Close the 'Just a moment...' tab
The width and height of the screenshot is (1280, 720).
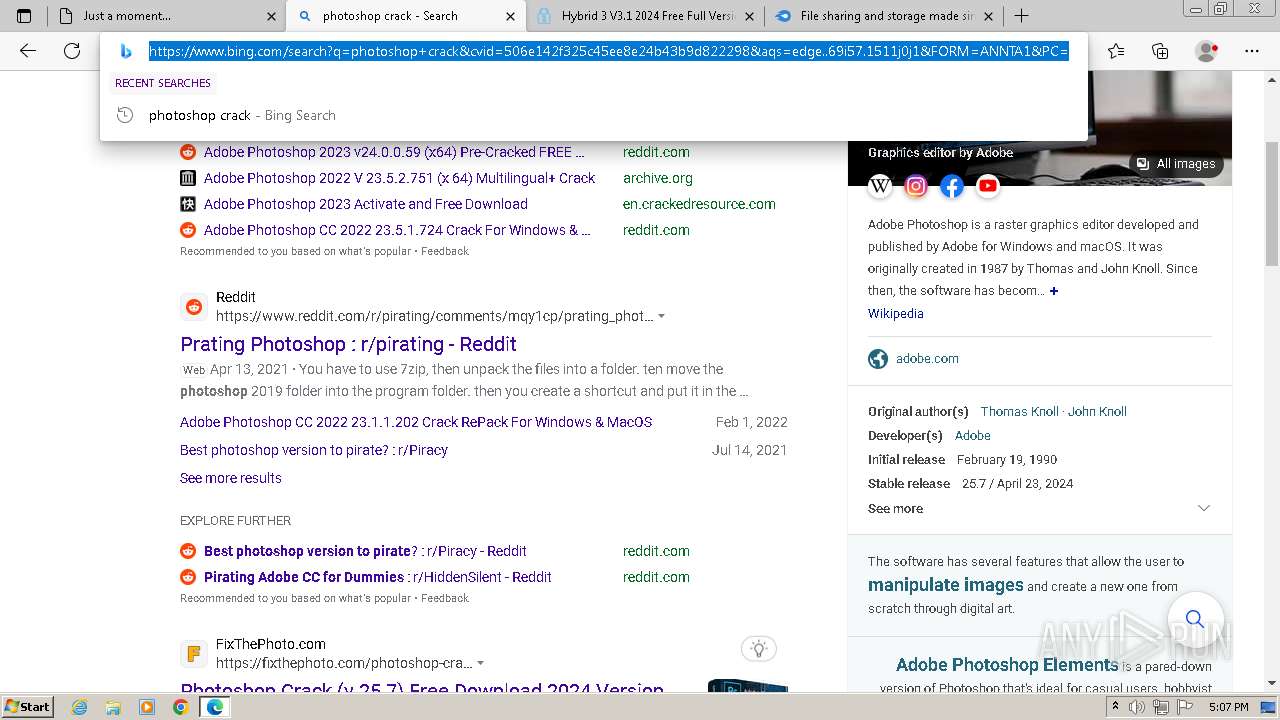click(x=272, y=16)
